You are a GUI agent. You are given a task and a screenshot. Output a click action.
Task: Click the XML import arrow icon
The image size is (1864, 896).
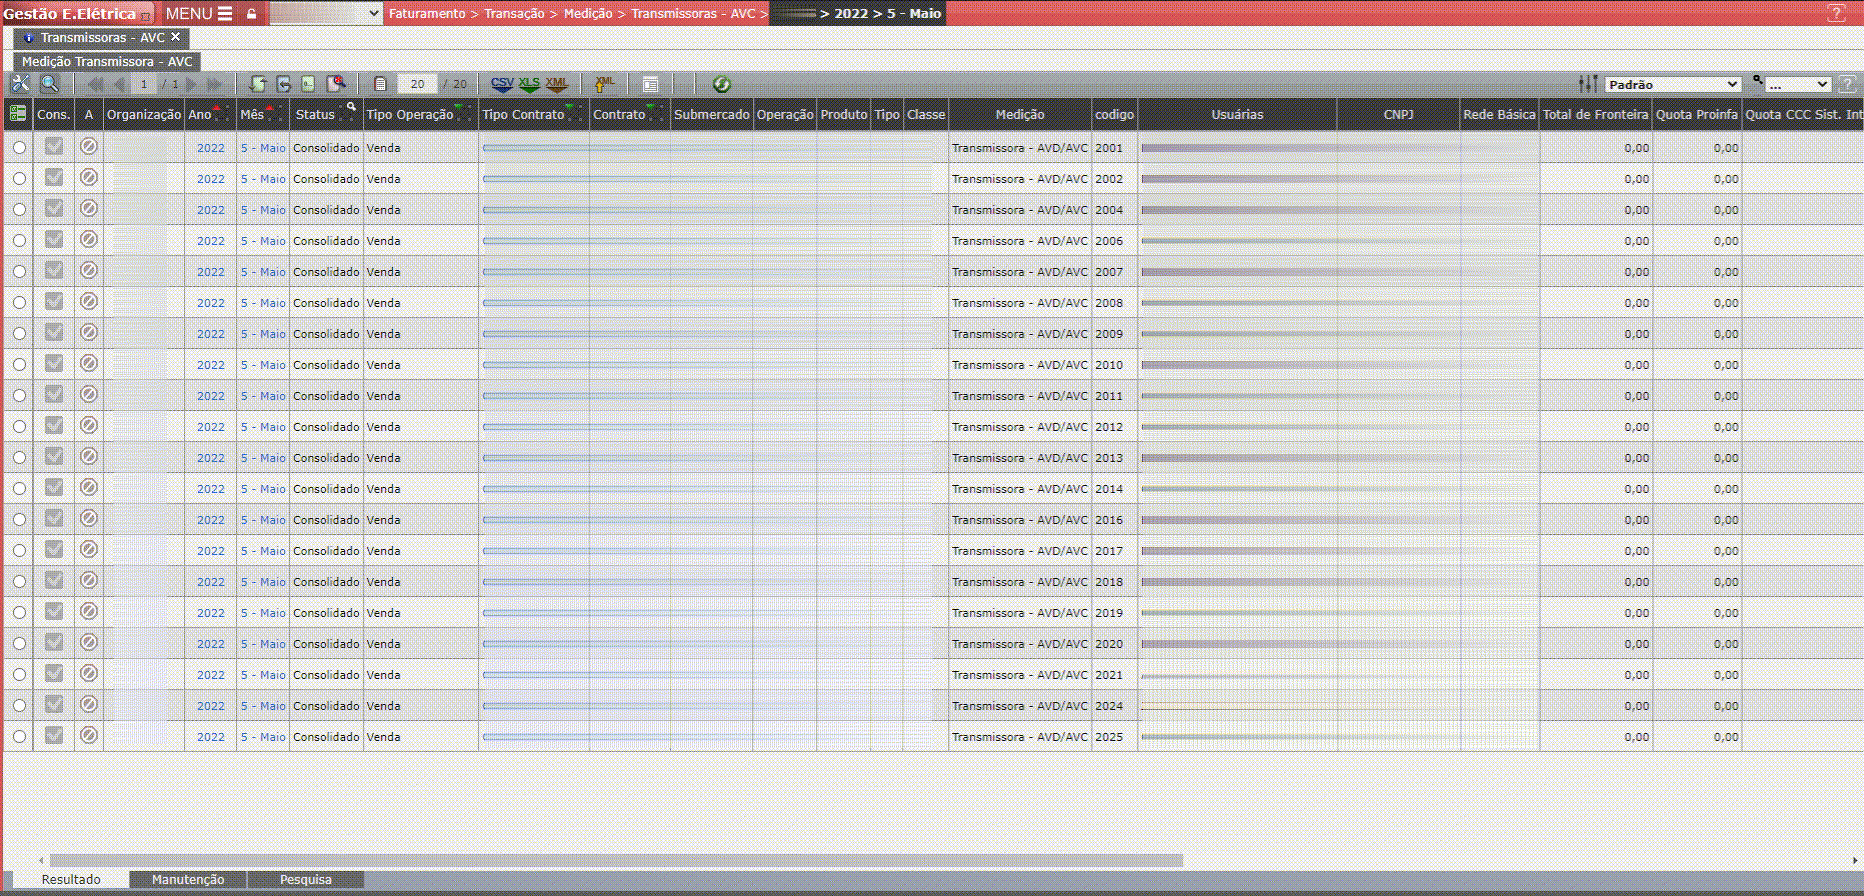click(x=604, y=84)
